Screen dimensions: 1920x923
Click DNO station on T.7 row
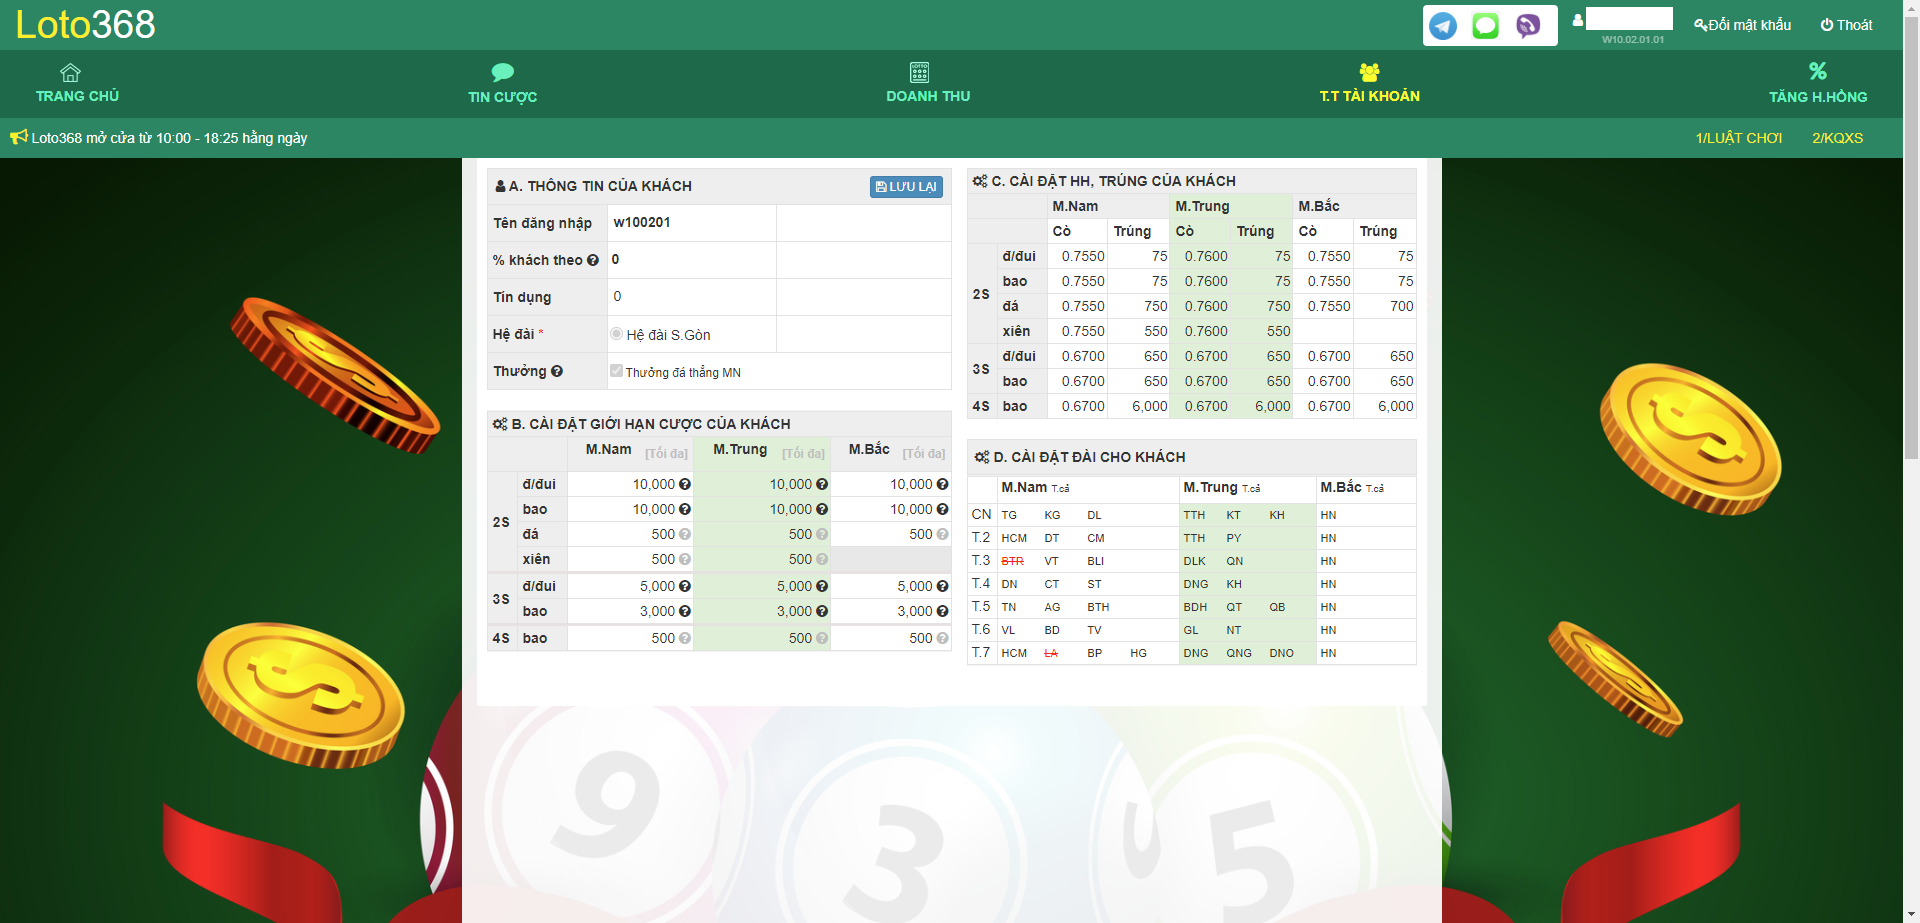[1281, 653]
